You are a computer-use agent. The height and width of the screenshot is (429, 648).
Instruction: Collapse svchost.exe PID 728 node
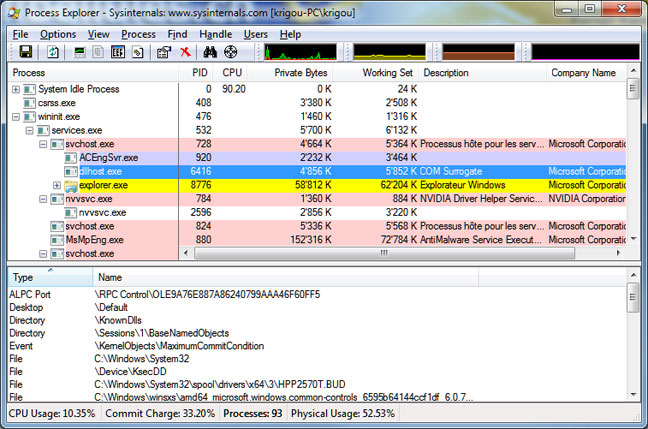click(43, 144)
